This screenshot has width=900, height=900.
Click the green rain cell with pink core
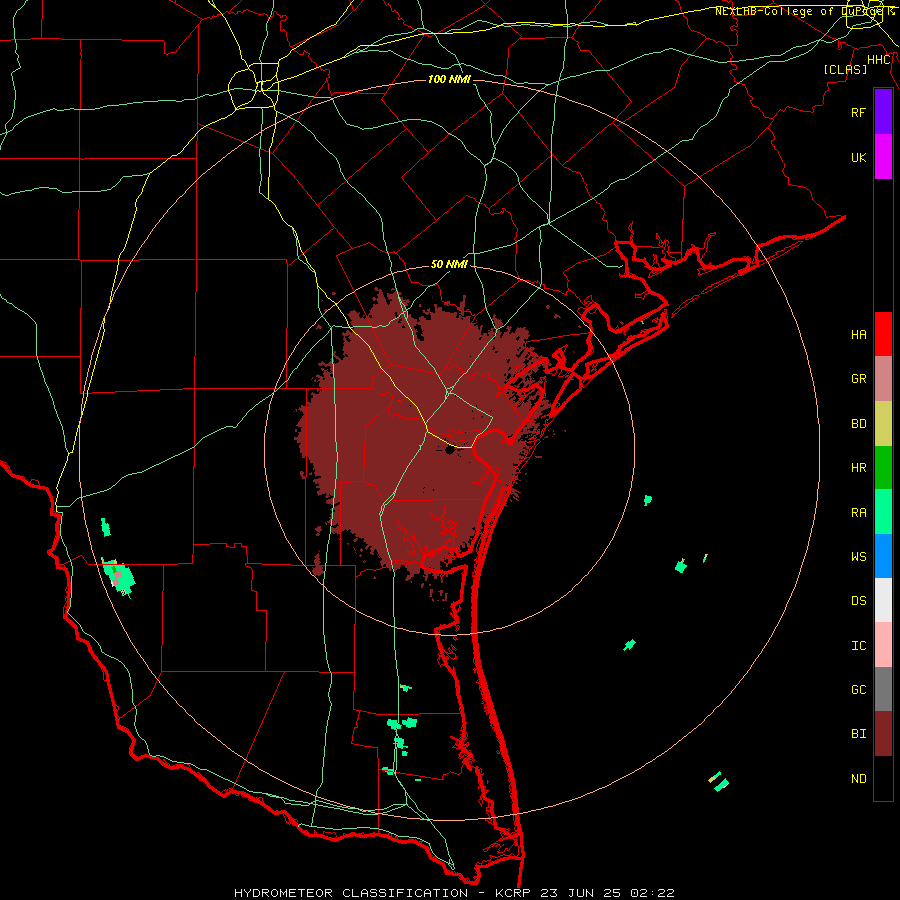point(119,577)
